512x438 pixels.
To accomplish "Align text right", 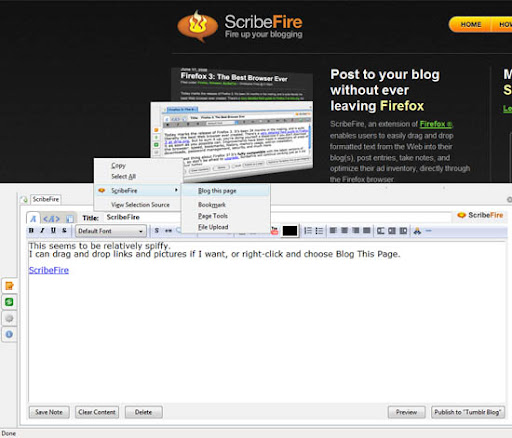I will pyautogui.click(x=356, y=230).
